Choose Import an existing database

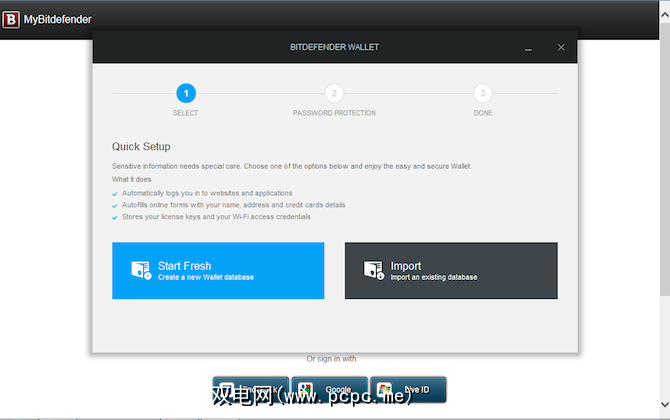[451, 270]
